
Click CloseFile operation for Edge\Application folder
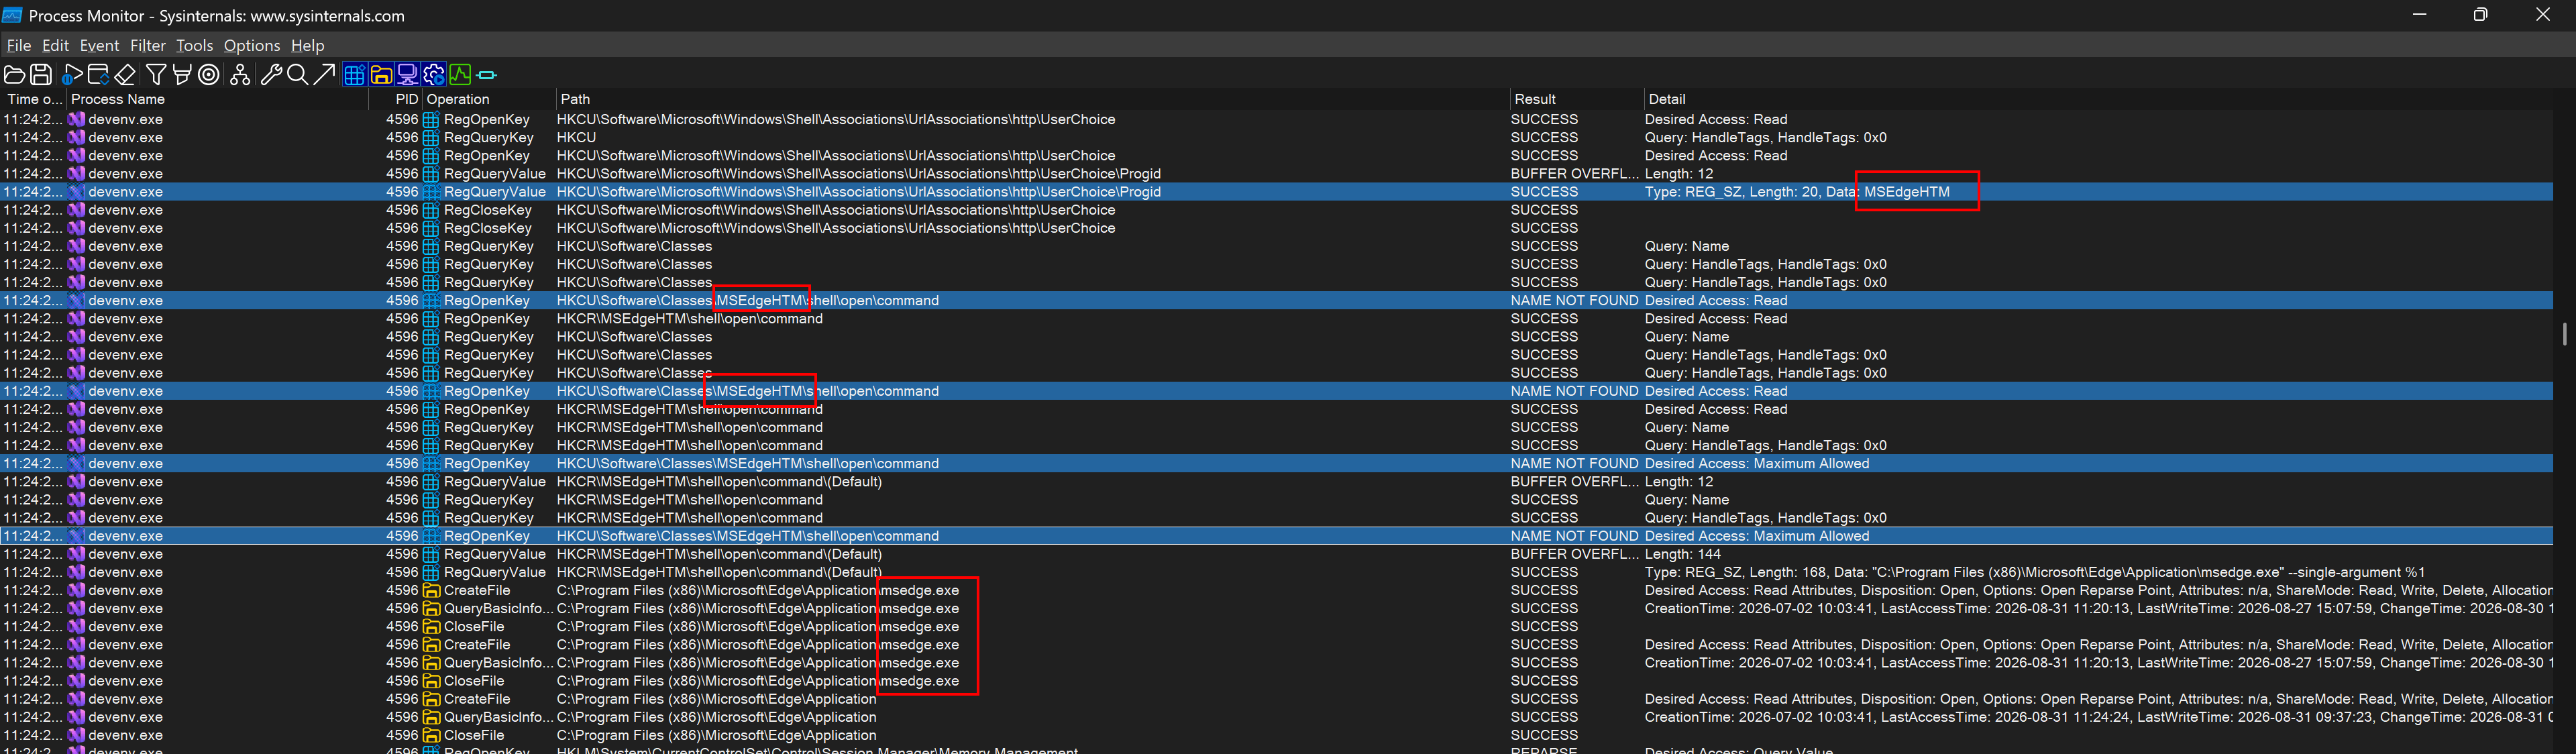tap(474, 735)
